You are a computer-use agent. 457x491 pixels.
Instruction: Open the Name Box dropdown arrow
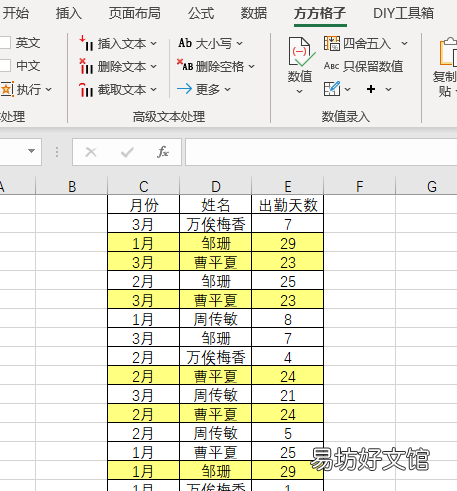coord(31,151)
